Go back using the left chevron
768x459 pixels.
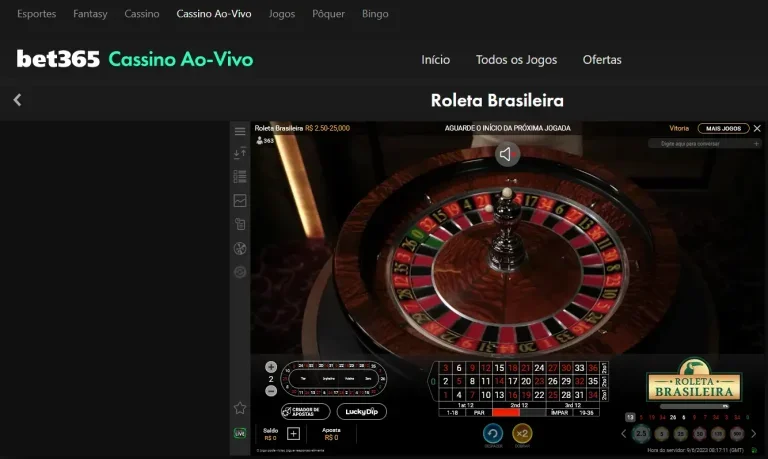click(18, 100)
